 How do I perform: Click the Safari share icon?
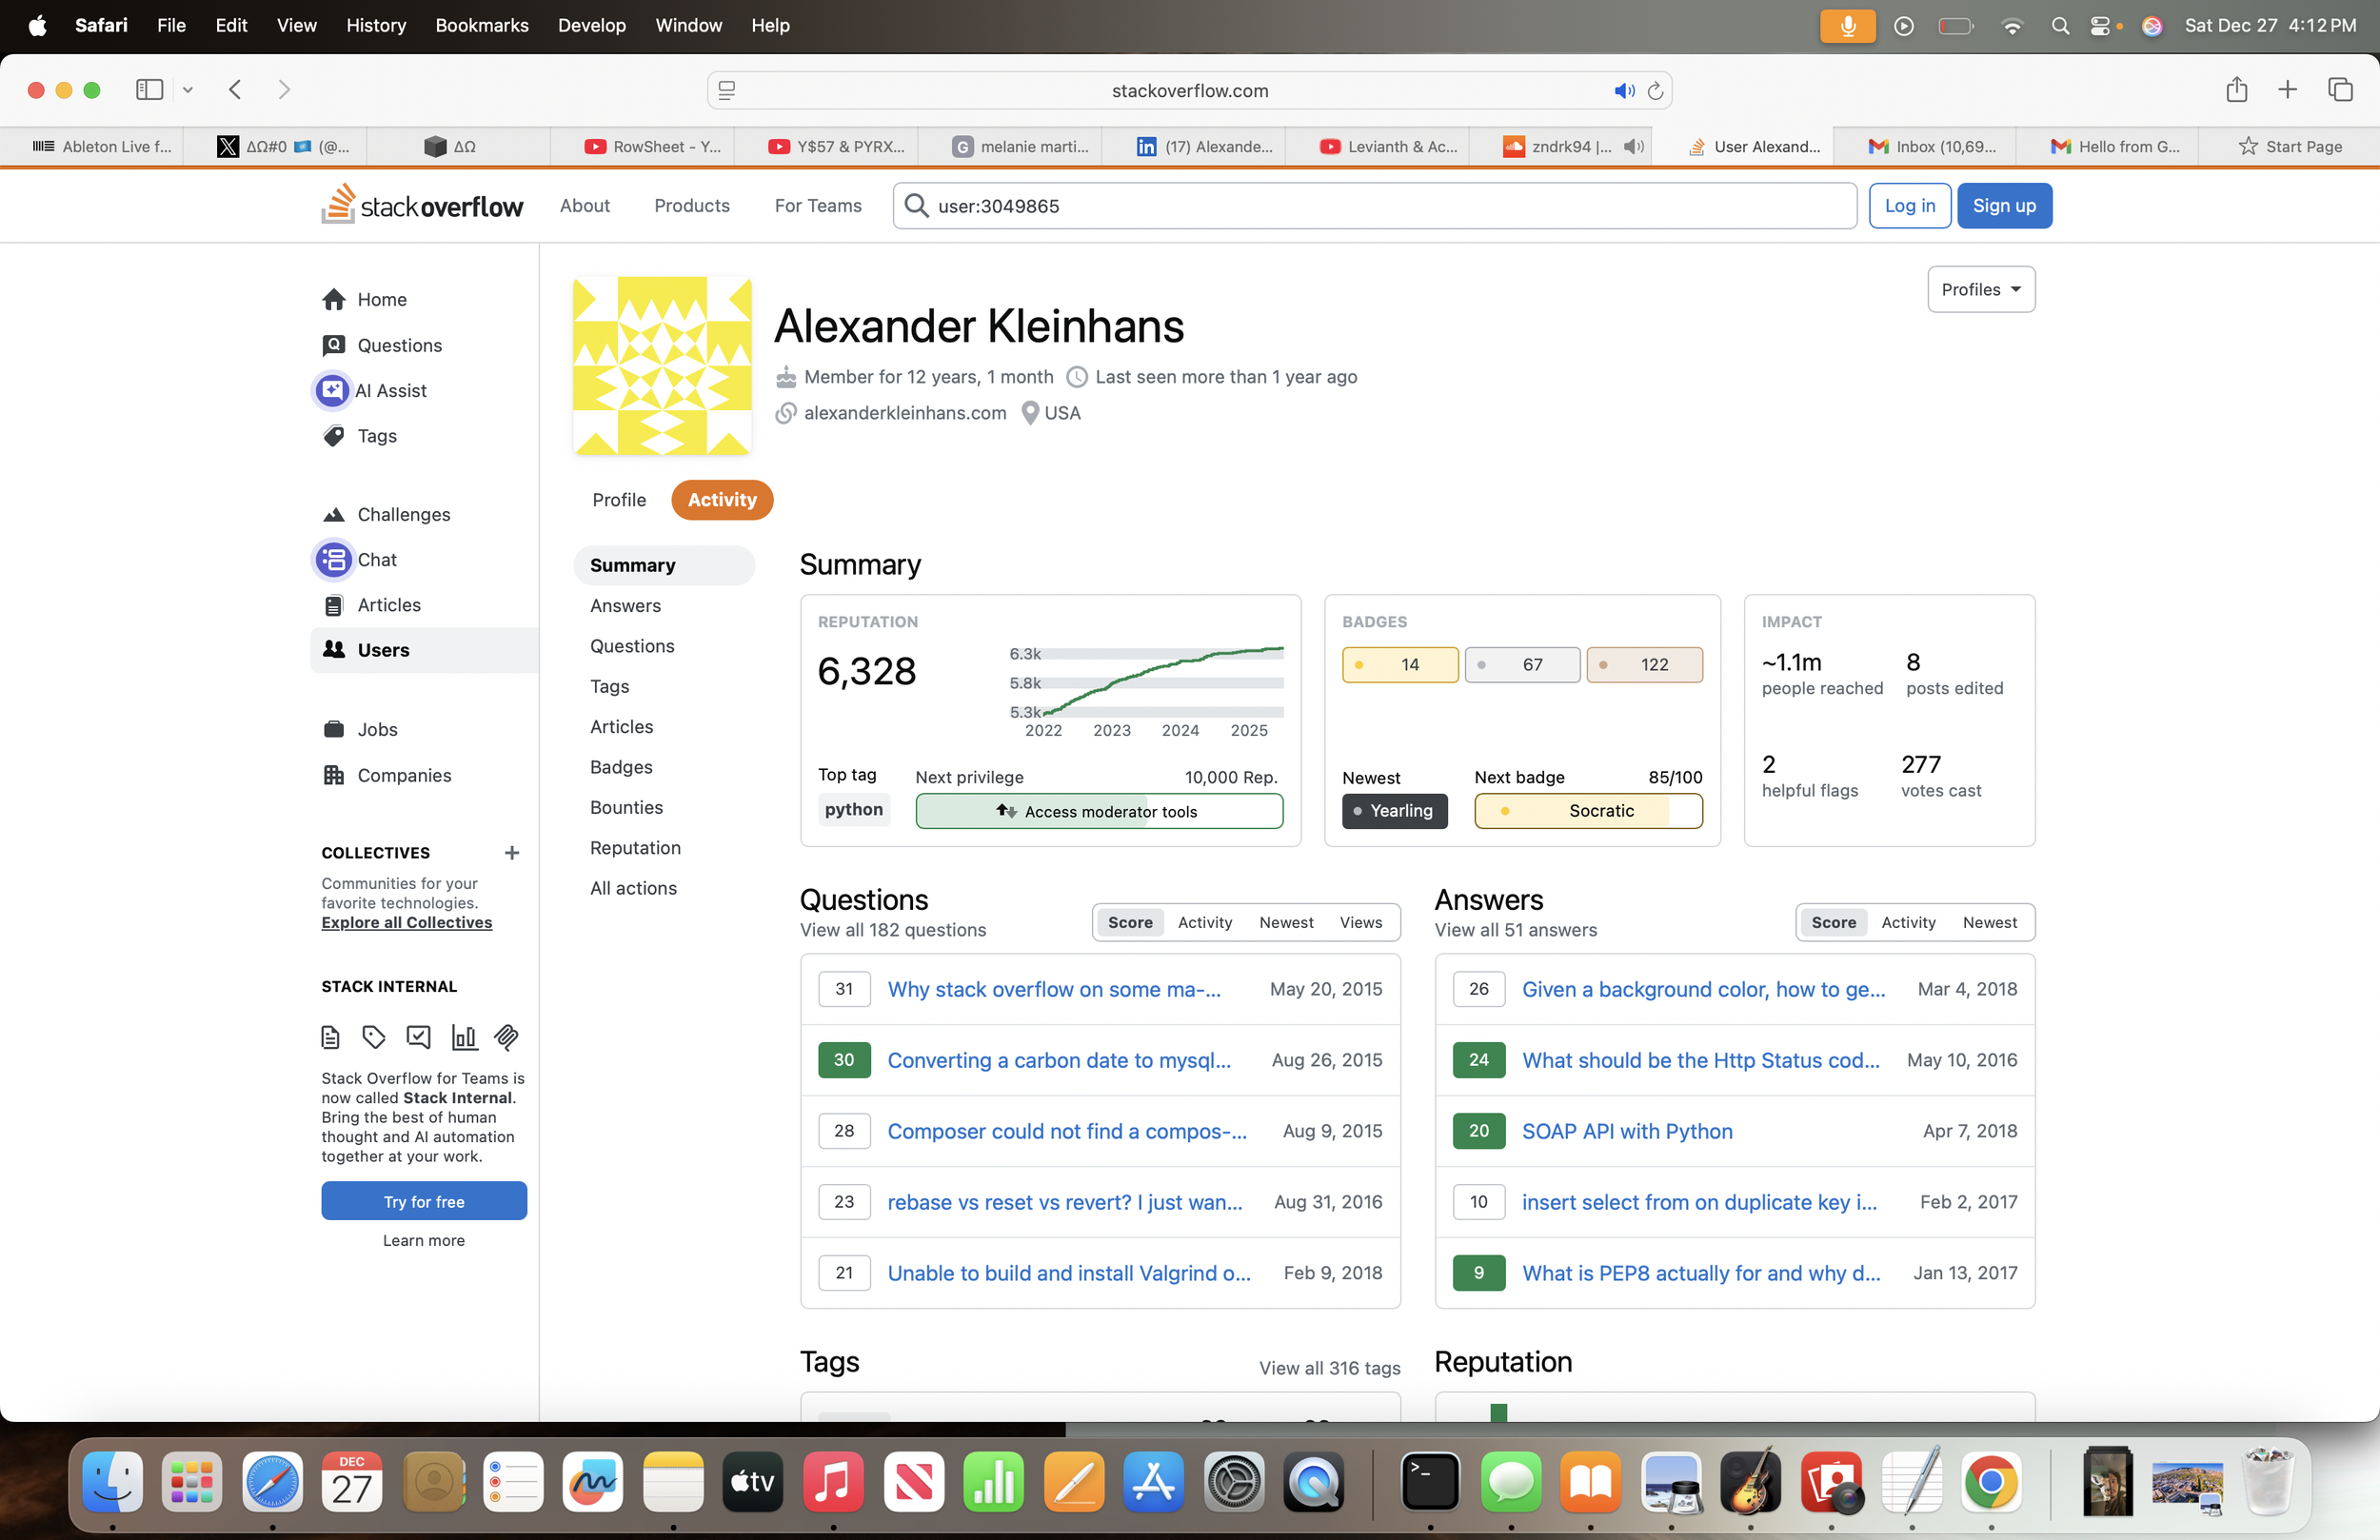[2236, 90]
